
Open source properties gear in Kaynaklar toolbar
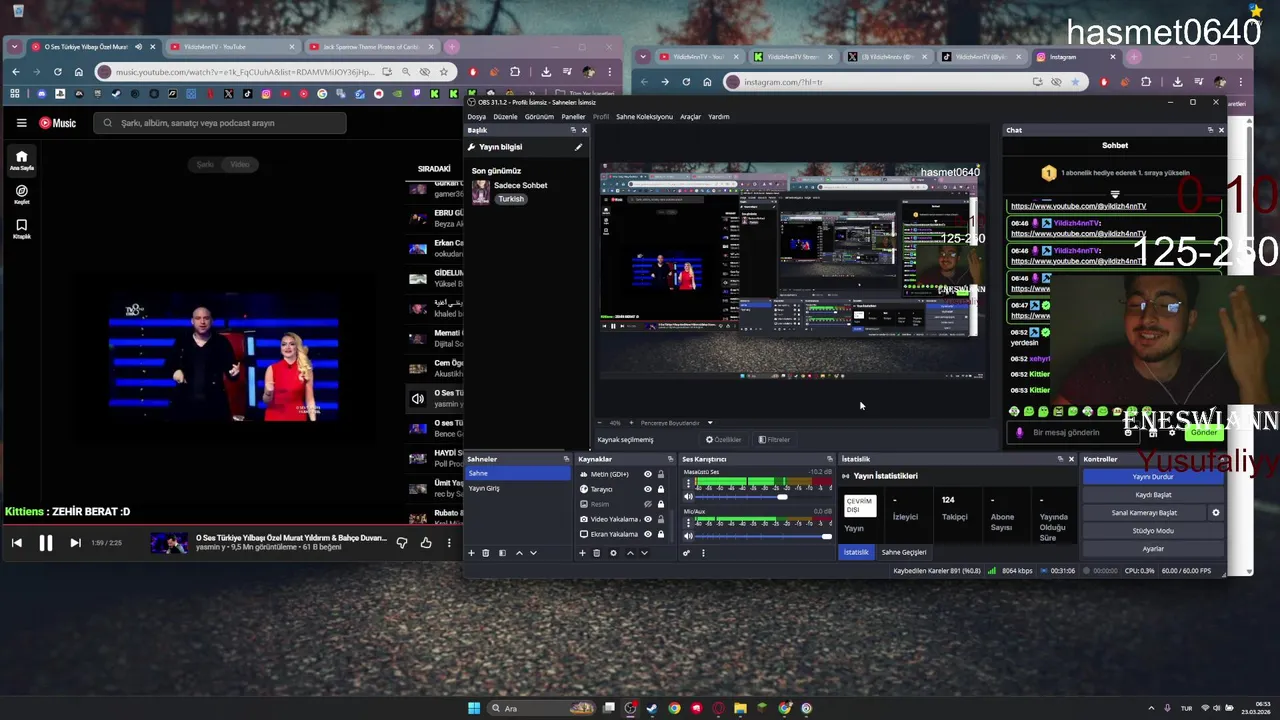[613, 553]
